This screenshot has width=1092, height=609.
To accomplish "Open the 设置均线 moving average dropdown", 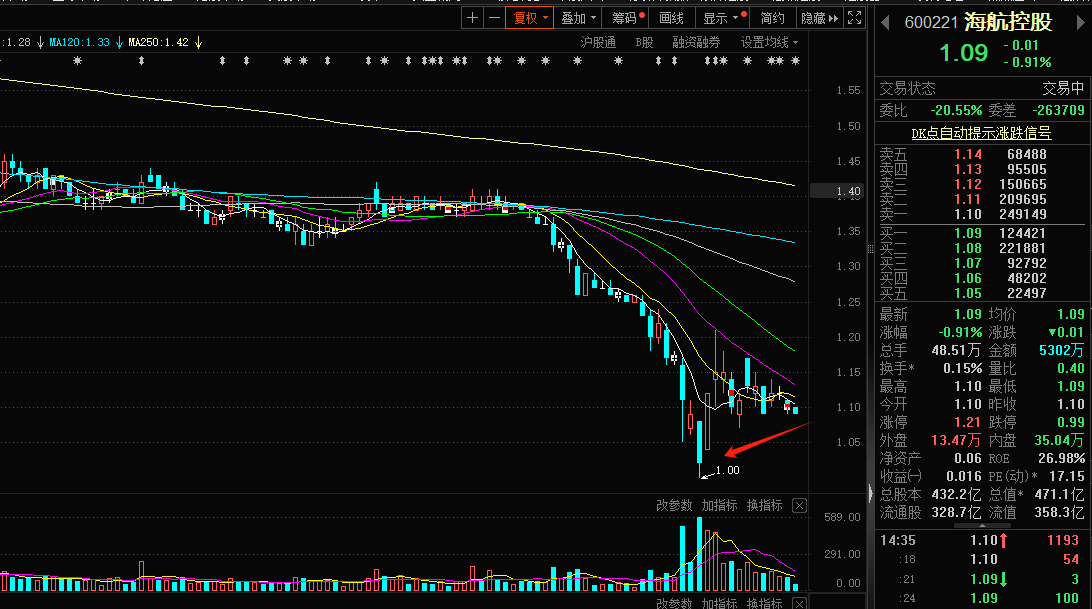I will tap(770, 42).
